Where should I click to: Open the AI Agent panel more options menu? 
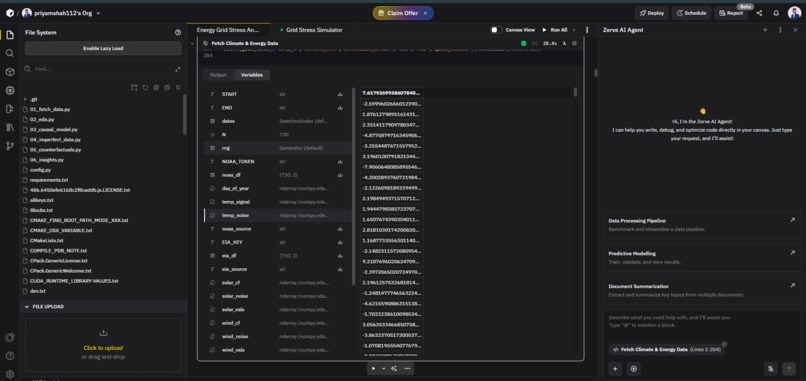[780, 30]
